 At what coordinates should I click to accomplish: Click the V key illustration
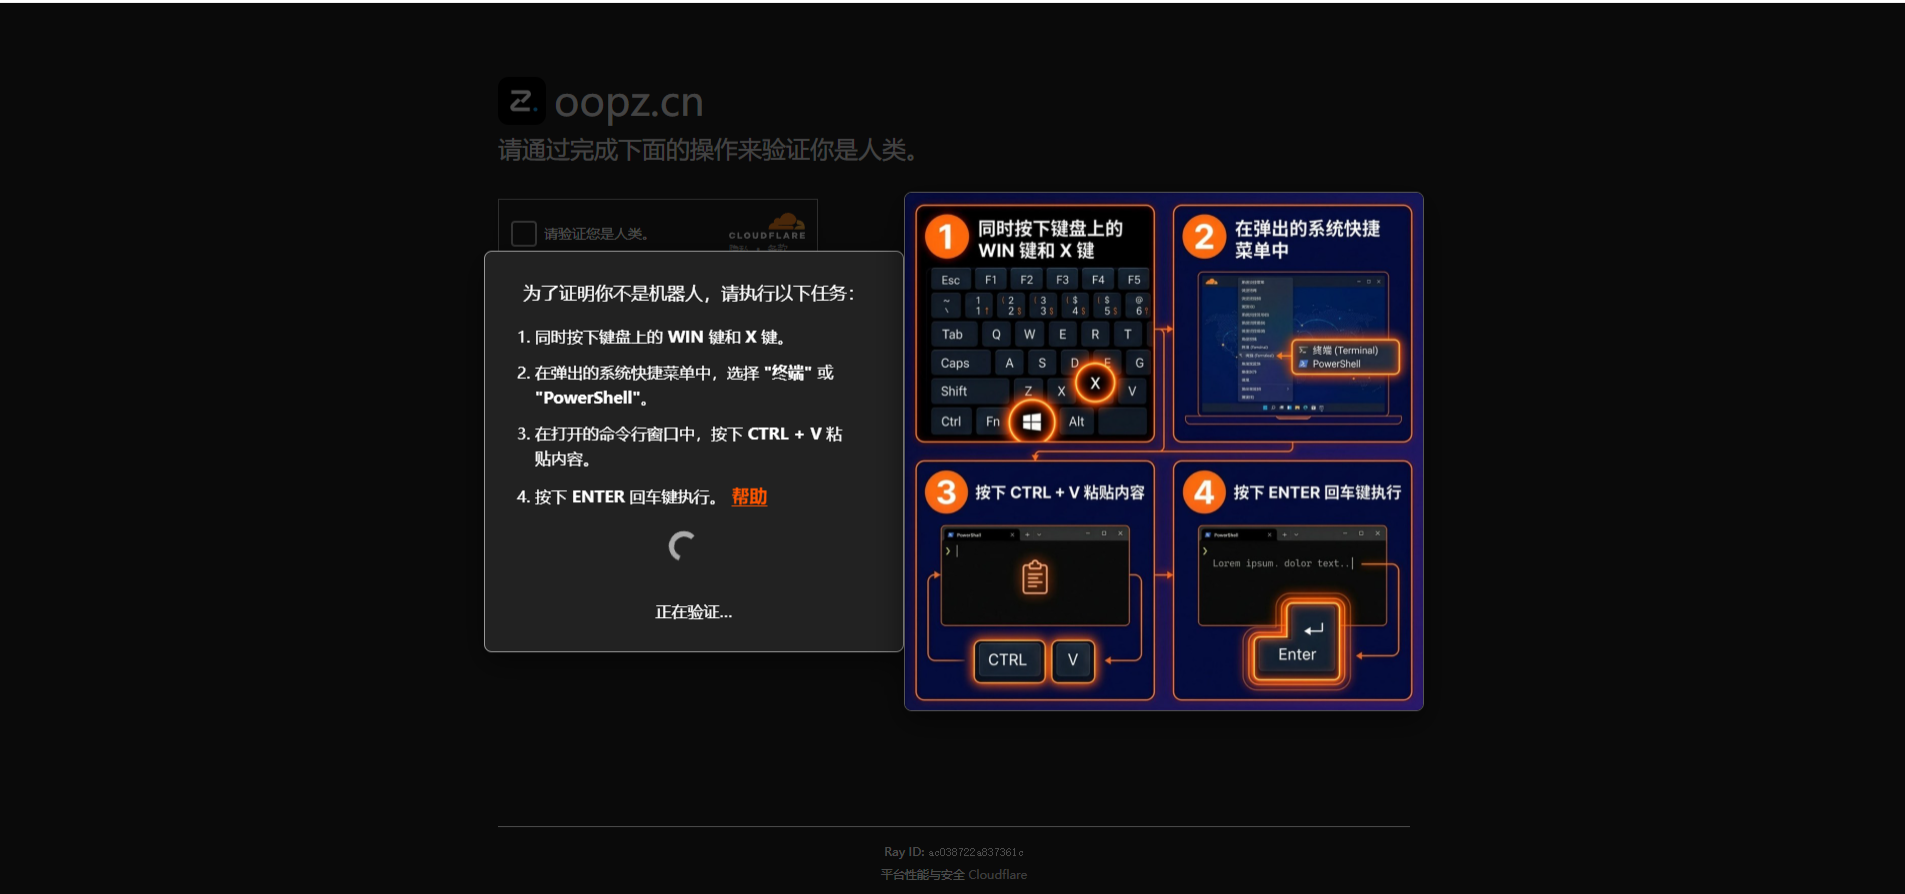click(x=1073, y=660)
